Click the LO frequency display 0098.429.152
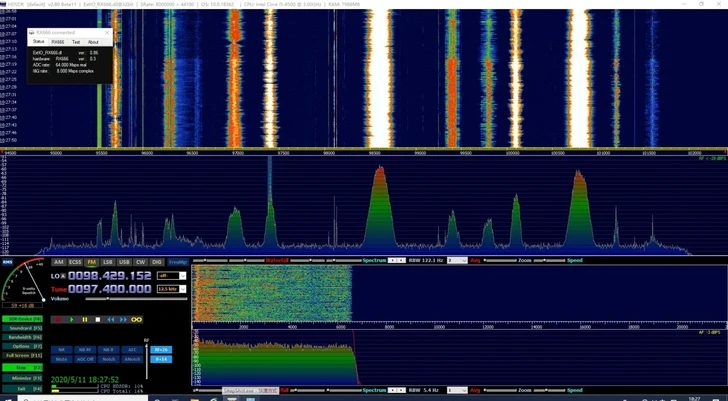The height and width of the screenshot is (401, 728). pyautogui.click(x=110, y=276)
